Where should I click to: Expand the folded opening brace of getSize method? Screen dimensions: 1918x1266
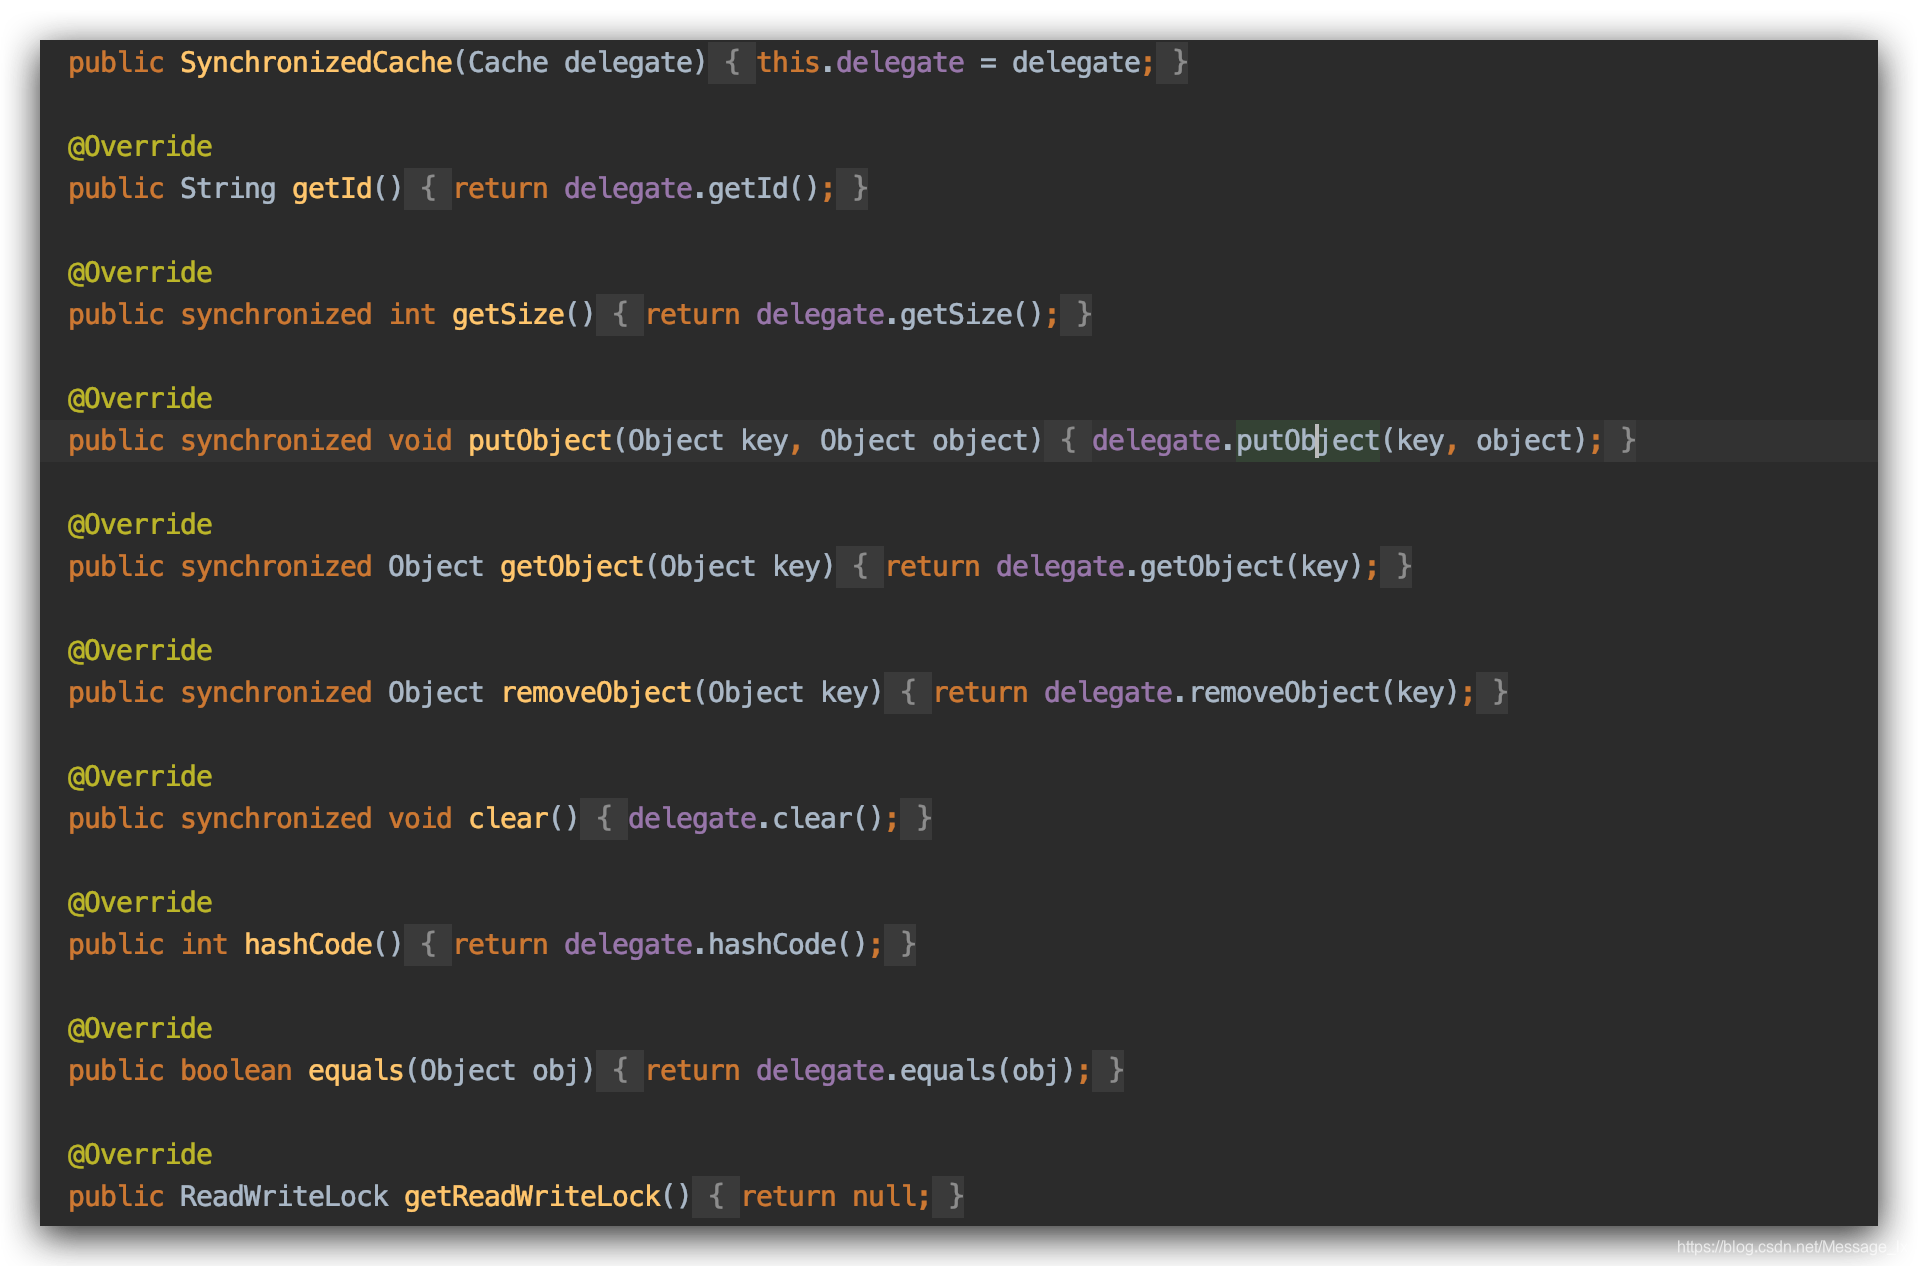pos(620,315)
